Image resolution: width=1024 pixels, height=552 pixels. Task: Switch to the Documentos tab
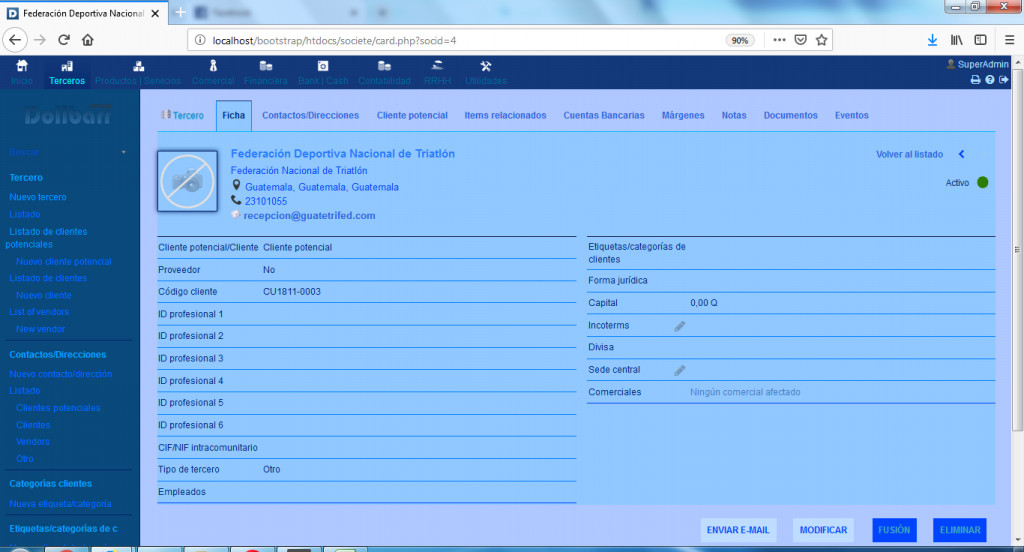click(x=790, y=115)
